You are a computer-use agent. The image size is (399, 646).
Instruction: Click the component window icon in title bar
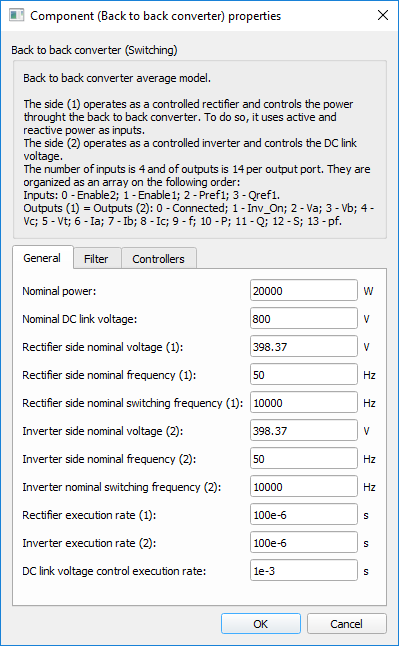coord(16,15)
